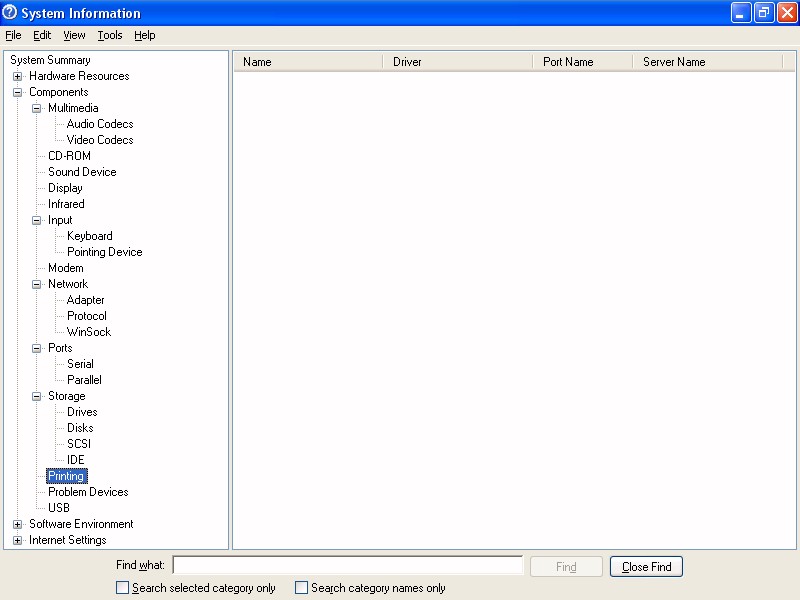The image size is (800, 600).
Task: Select the Parallel ports category
Action: coord(84,380)
